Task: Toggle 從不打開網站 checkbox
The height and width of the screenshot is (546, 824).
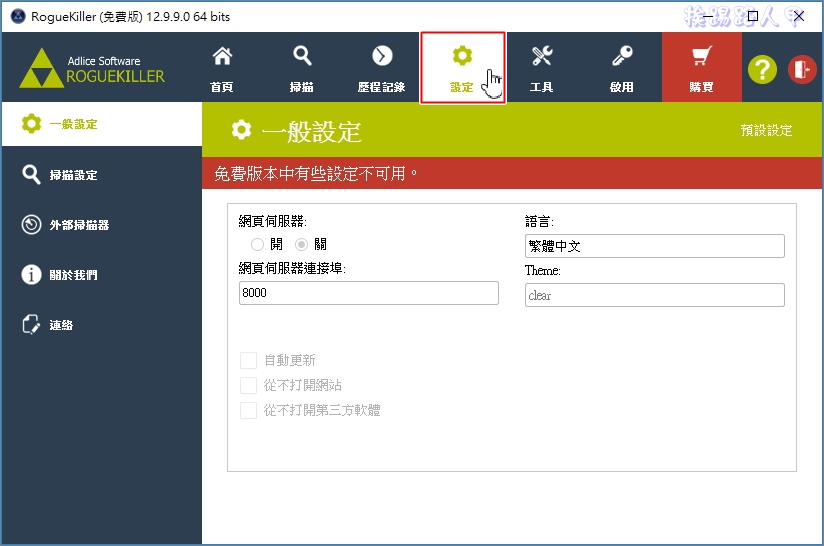Action: [248, 385]
